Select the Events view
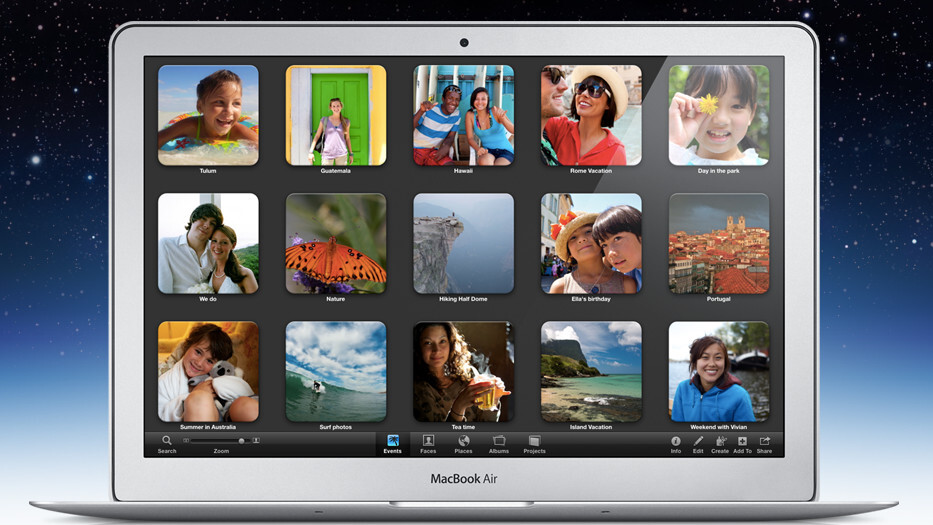The height and width of the screenshot is (525, 933). point(392,441)
